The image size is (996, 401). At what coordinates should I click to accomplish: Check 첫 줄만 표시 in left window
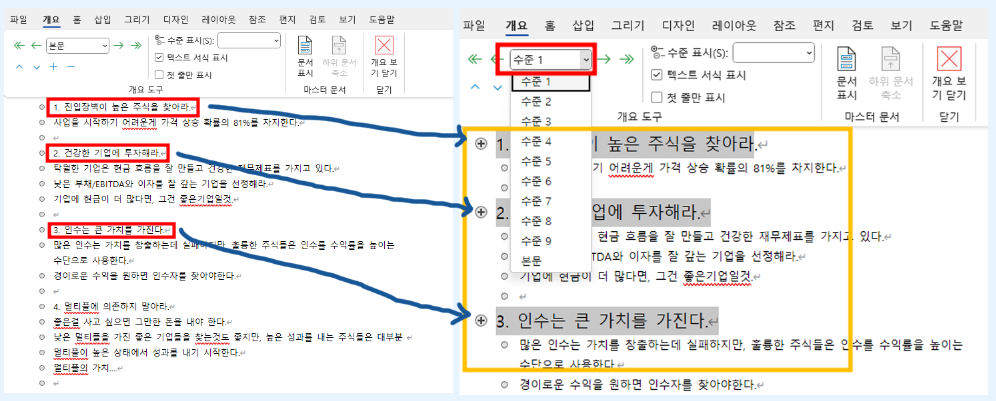[159, 75]
